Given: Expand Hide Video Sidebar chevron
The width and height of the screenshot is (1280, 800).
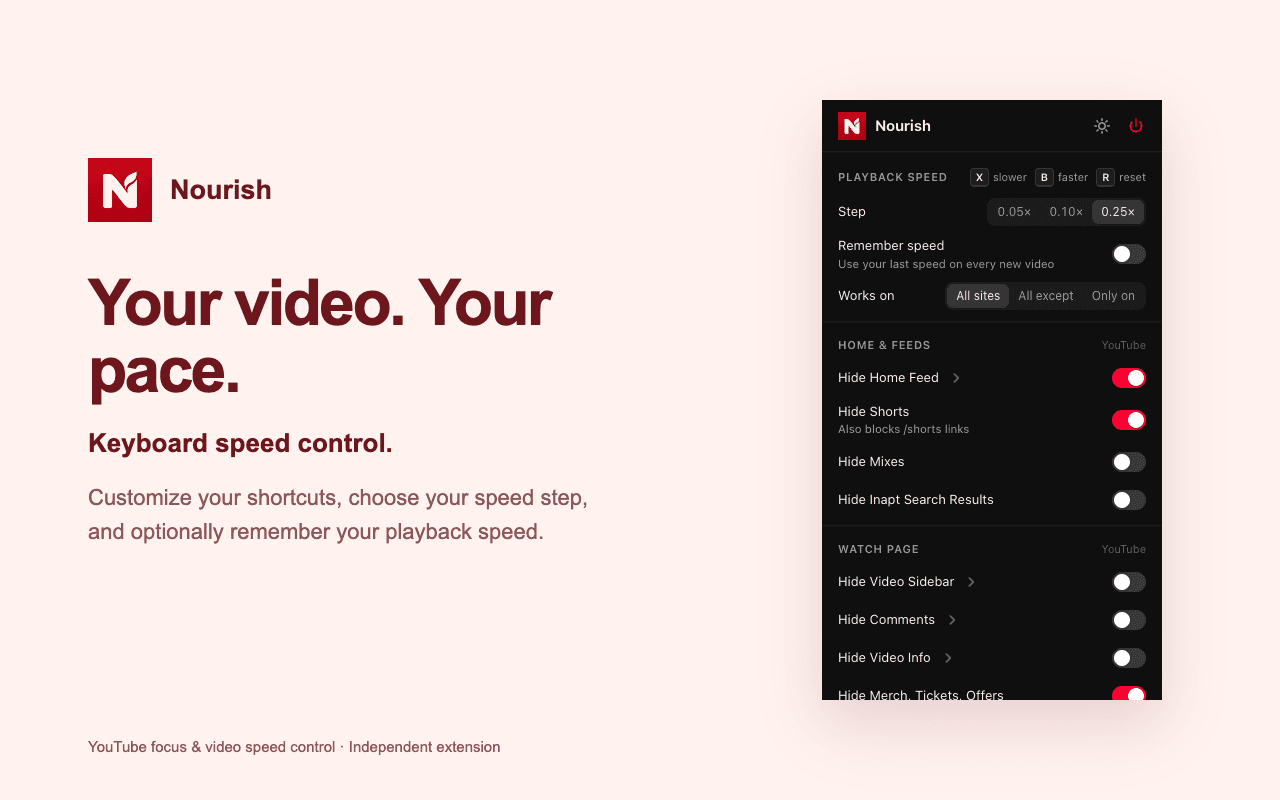Looking at the screenshot, I should tap(971, 582).
